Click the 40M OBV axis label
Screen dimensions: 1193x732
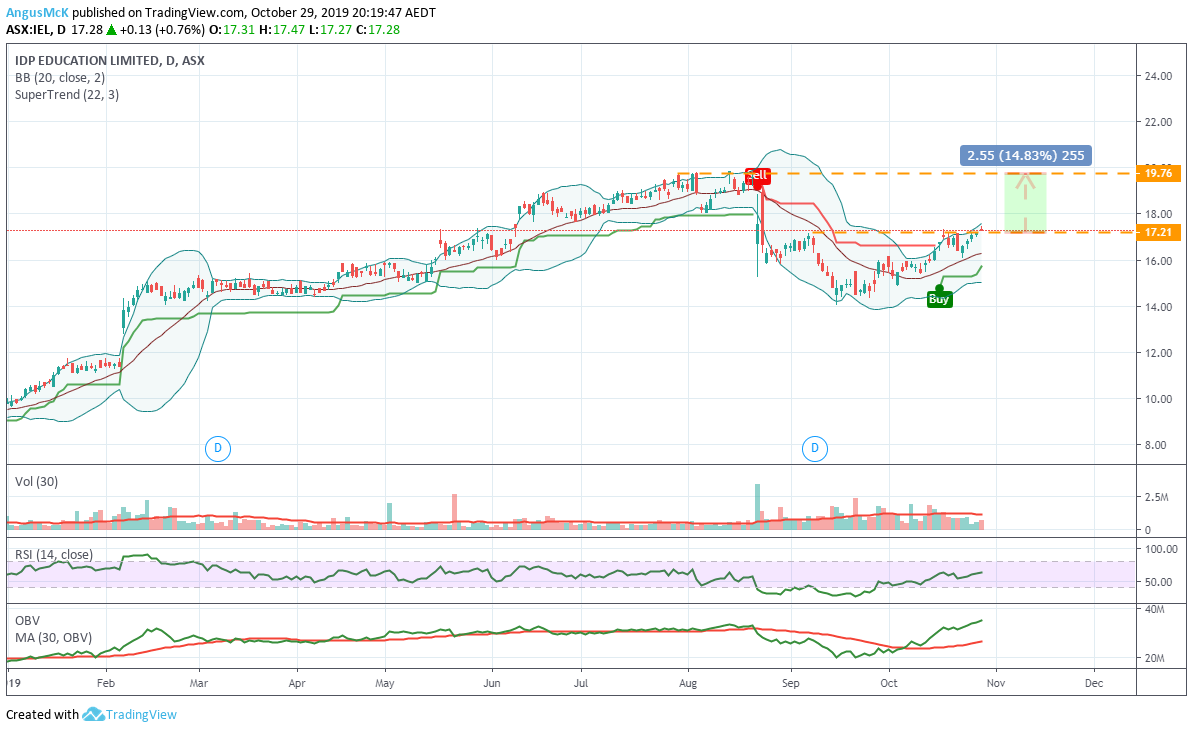(x=1155, y=609)
